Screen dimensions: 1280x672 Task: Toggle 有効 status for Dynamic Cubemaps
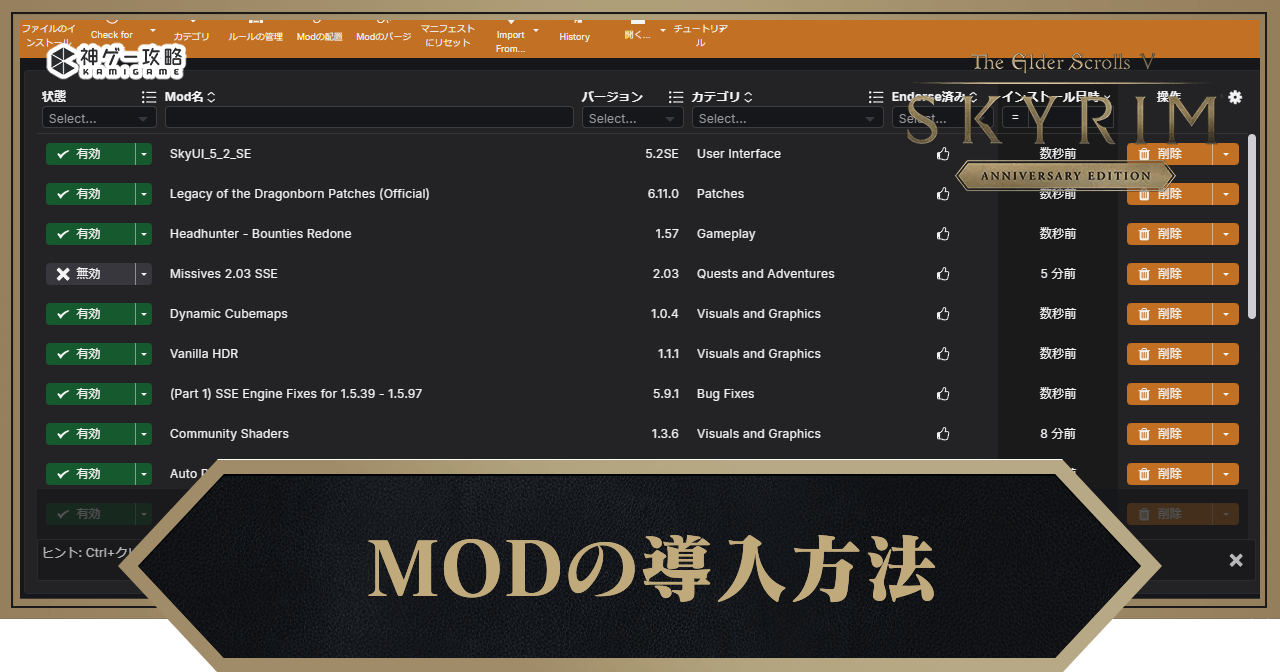(x=90, y=314)
